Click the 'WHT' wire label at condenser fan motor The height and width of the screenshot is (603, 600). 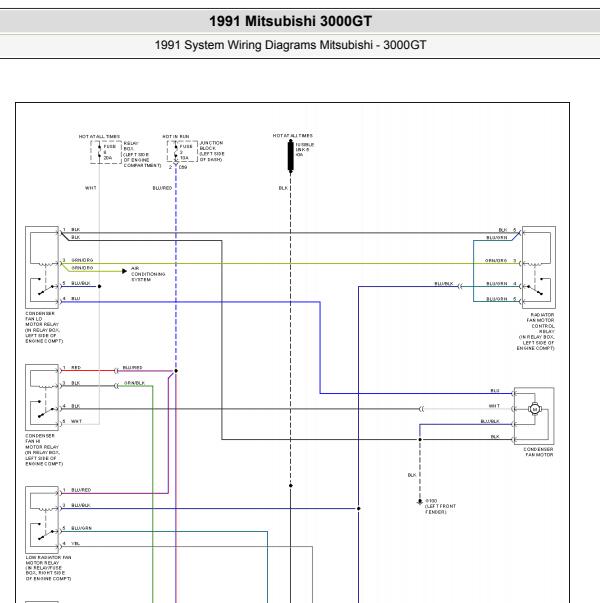(x=494, y=406)
